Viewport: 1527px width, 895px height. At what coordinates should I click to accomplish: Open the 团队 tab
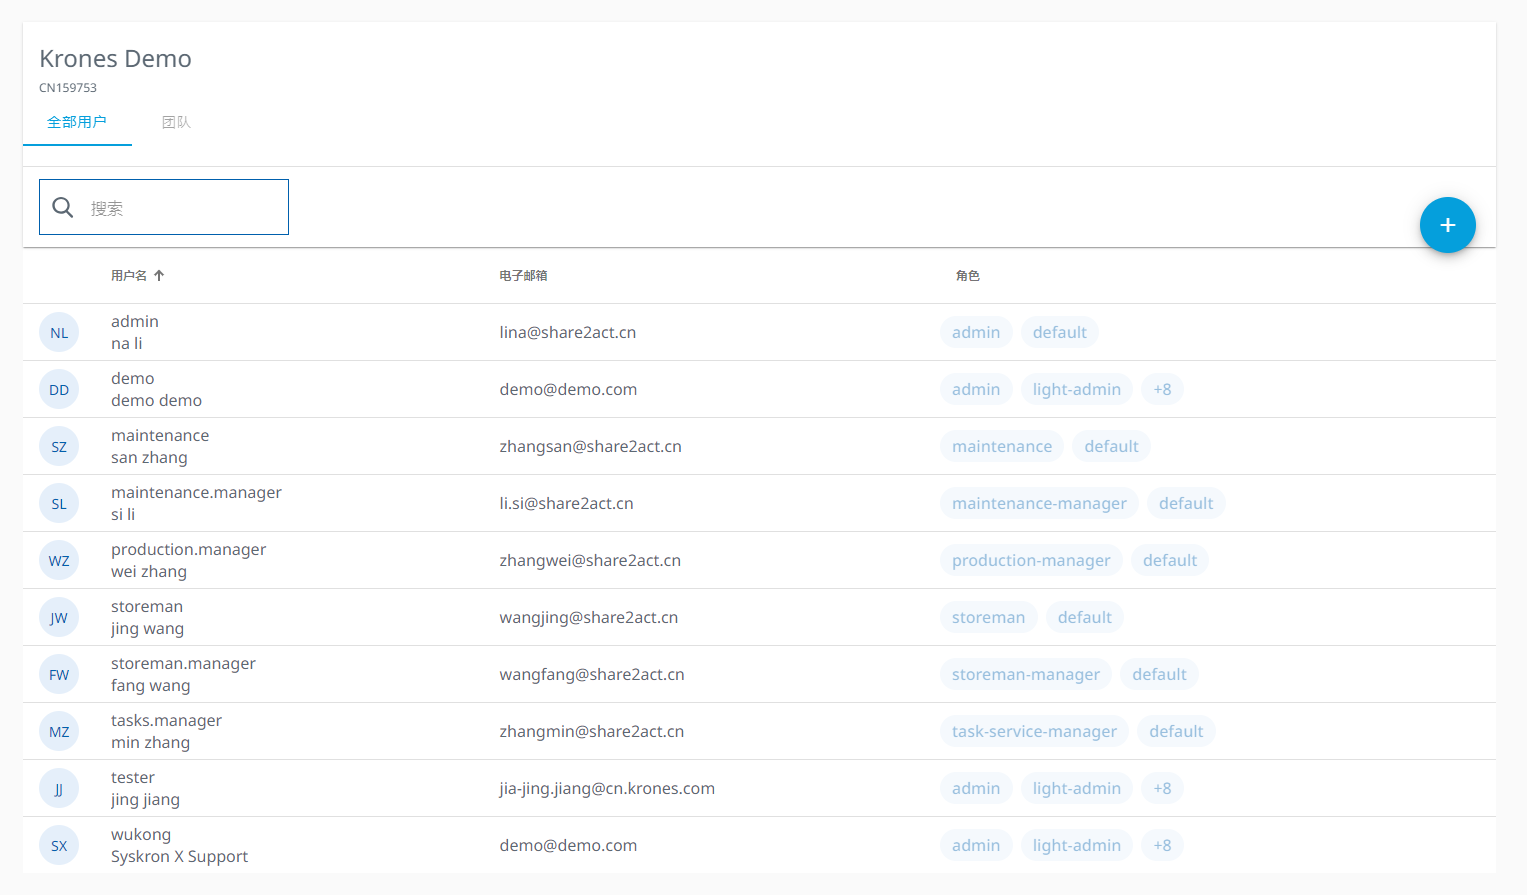pyautogui.click(x=176, y=122)
